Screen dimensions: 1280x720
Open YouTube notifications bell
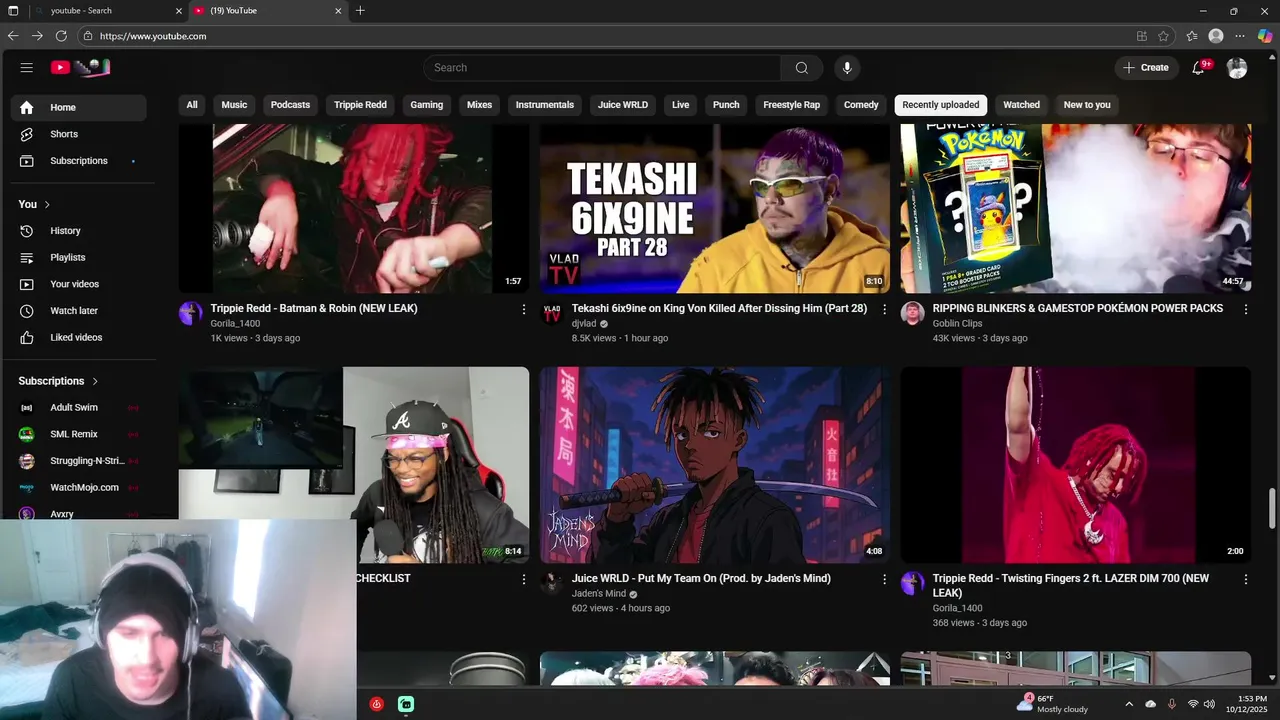tap(1198, 68)
